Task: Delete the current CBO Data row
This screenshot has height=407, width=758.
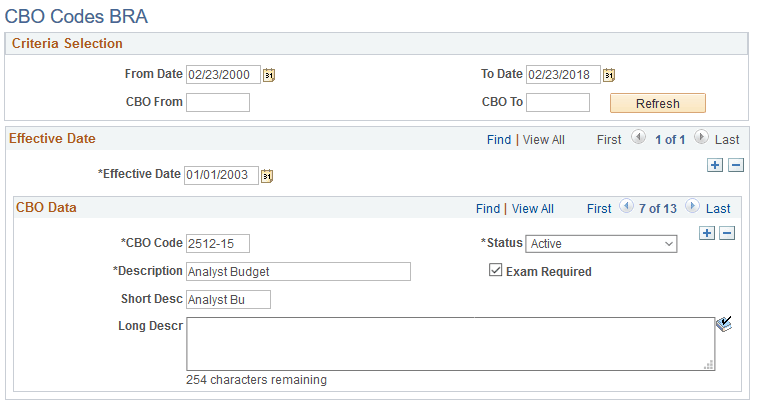Action: click(727, 233)
